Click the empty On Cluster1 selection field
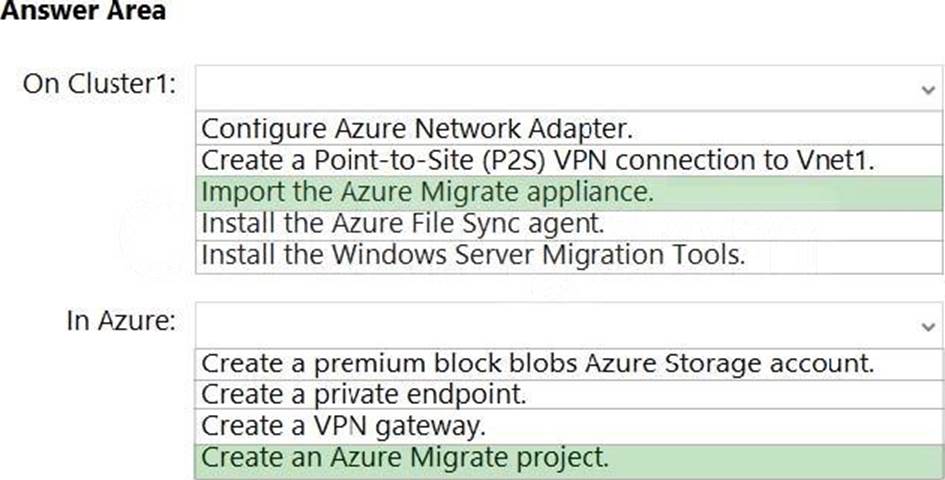945x480 pixels. tap(560, 87)
